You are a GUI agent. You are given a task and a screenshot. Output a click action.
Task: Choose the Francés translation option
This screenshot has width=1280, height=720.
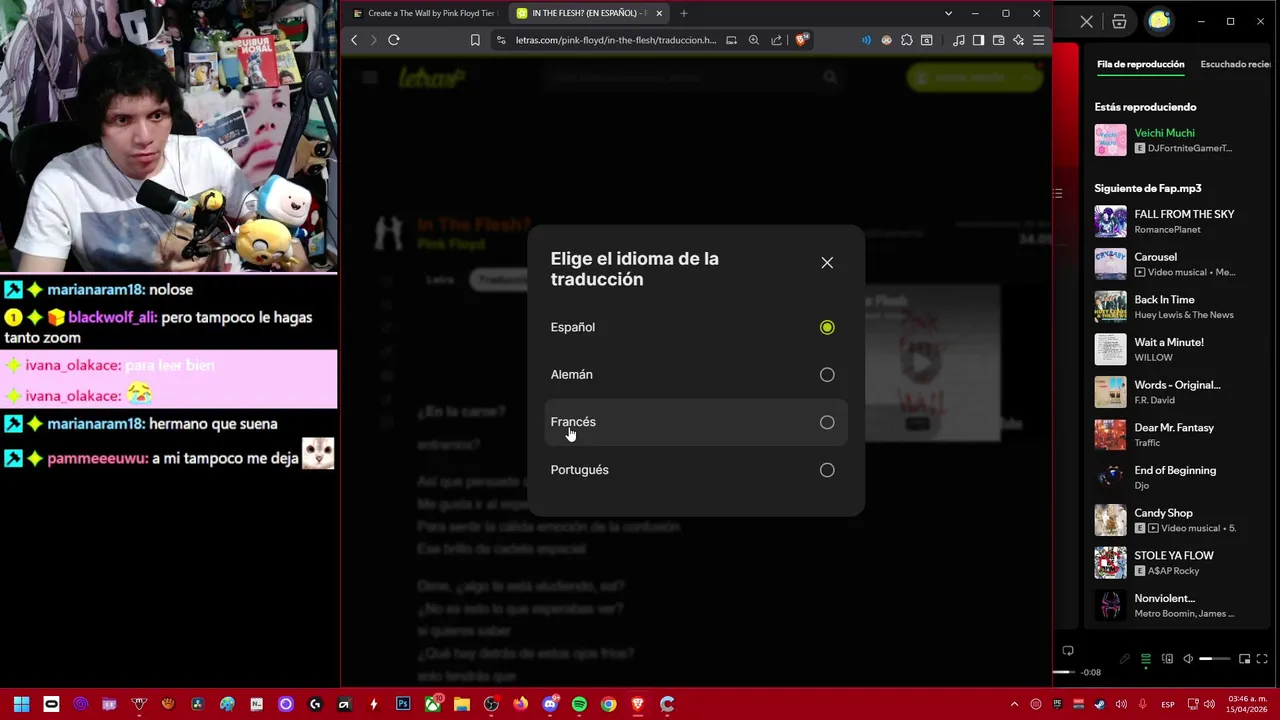695,422
